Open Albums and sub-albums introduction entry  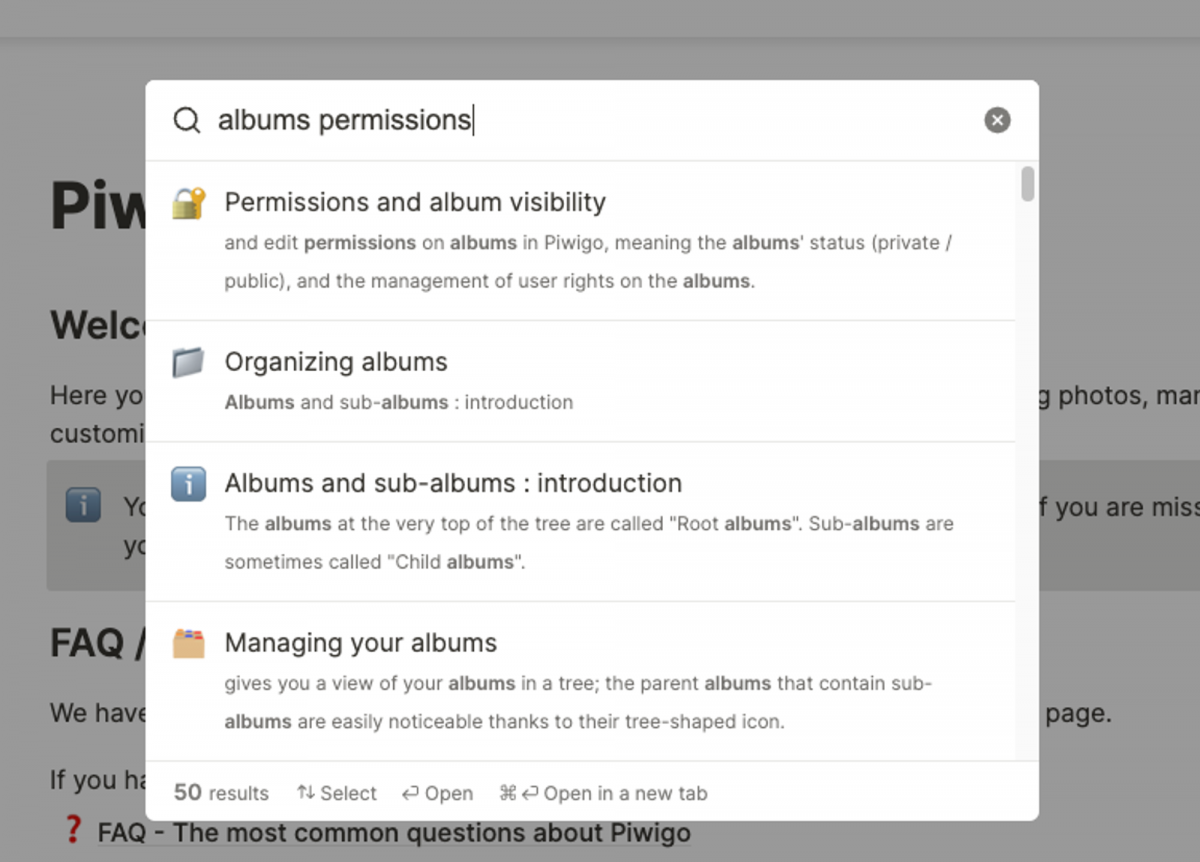tap(453, 483)
